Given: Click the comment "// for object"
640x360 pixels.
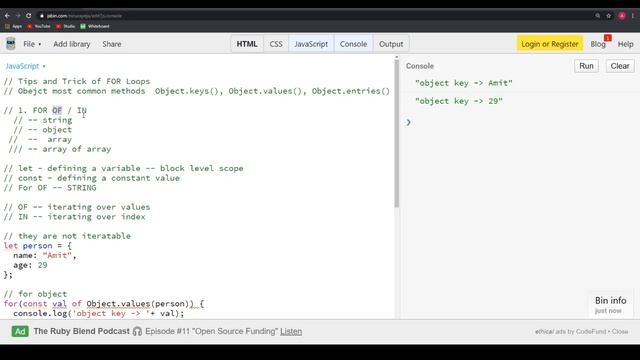Looking at the screenshot, I should [36, 294].
